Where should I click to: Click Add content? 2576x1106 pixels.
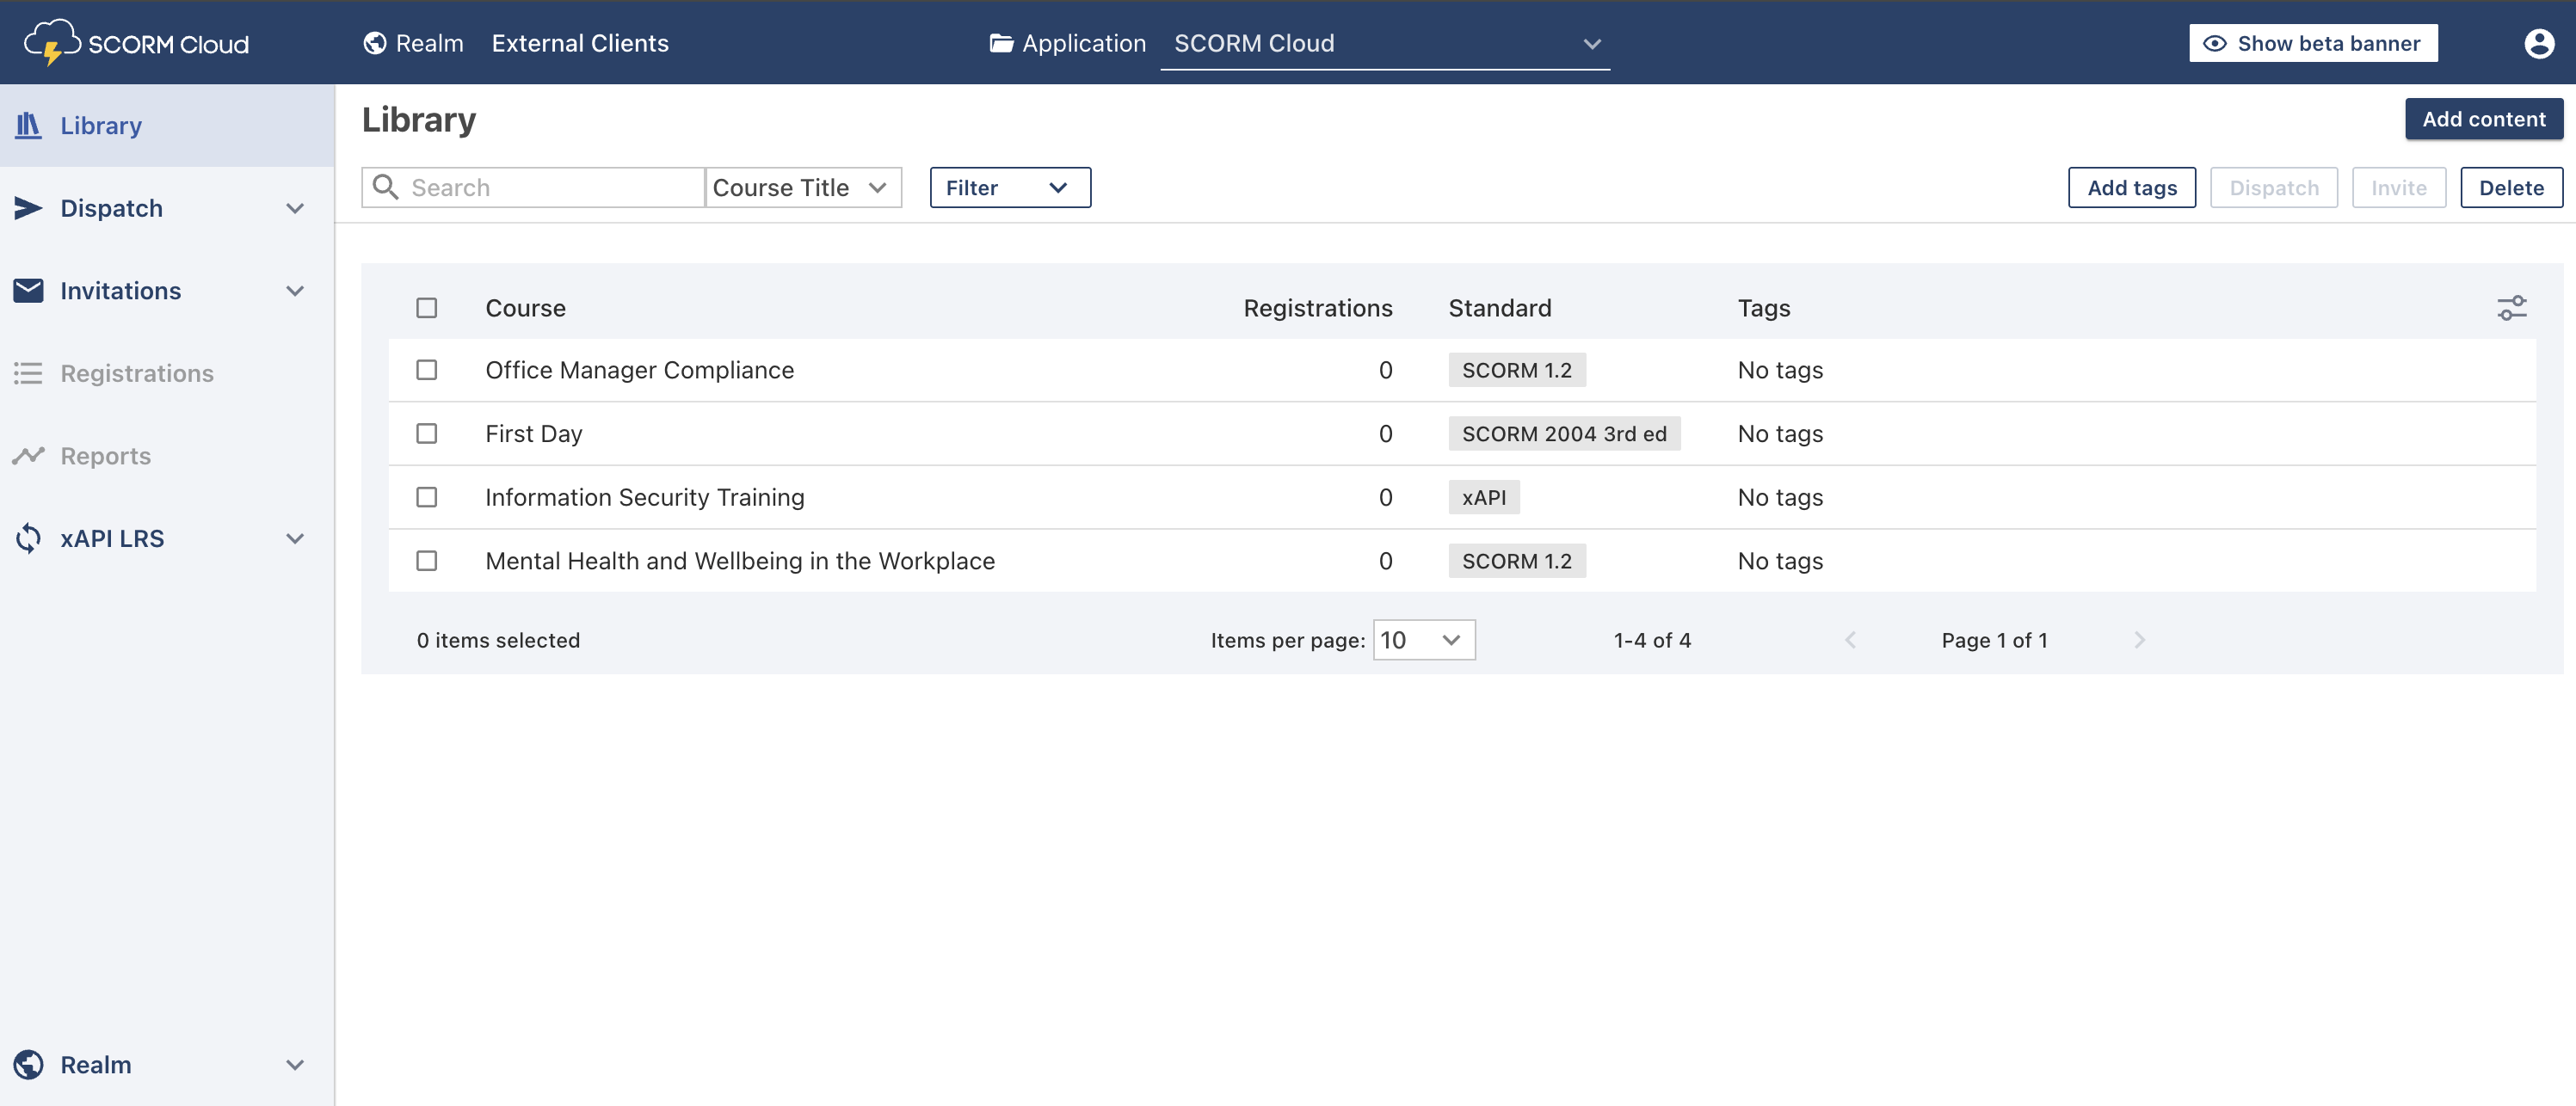tap(2484, 118)
